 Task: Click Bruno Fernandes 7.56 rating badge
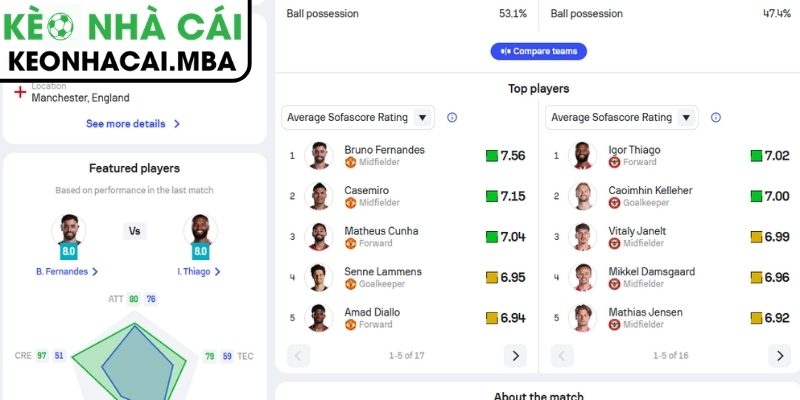click(x=505, y=156)
